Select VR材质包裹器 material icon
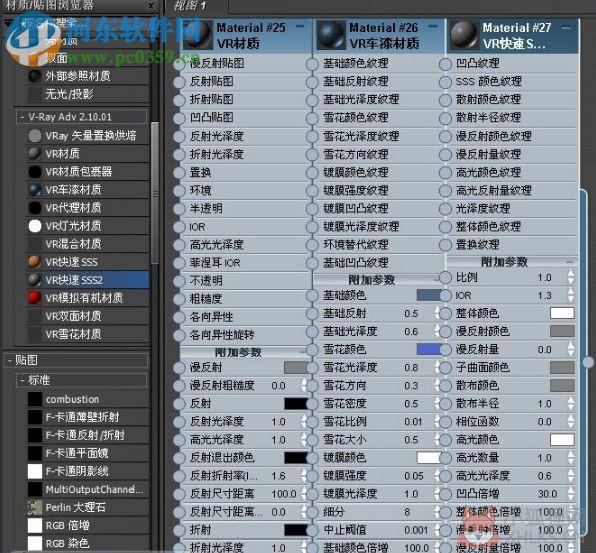Screen dimensions: 596x553 pos(35,171)
